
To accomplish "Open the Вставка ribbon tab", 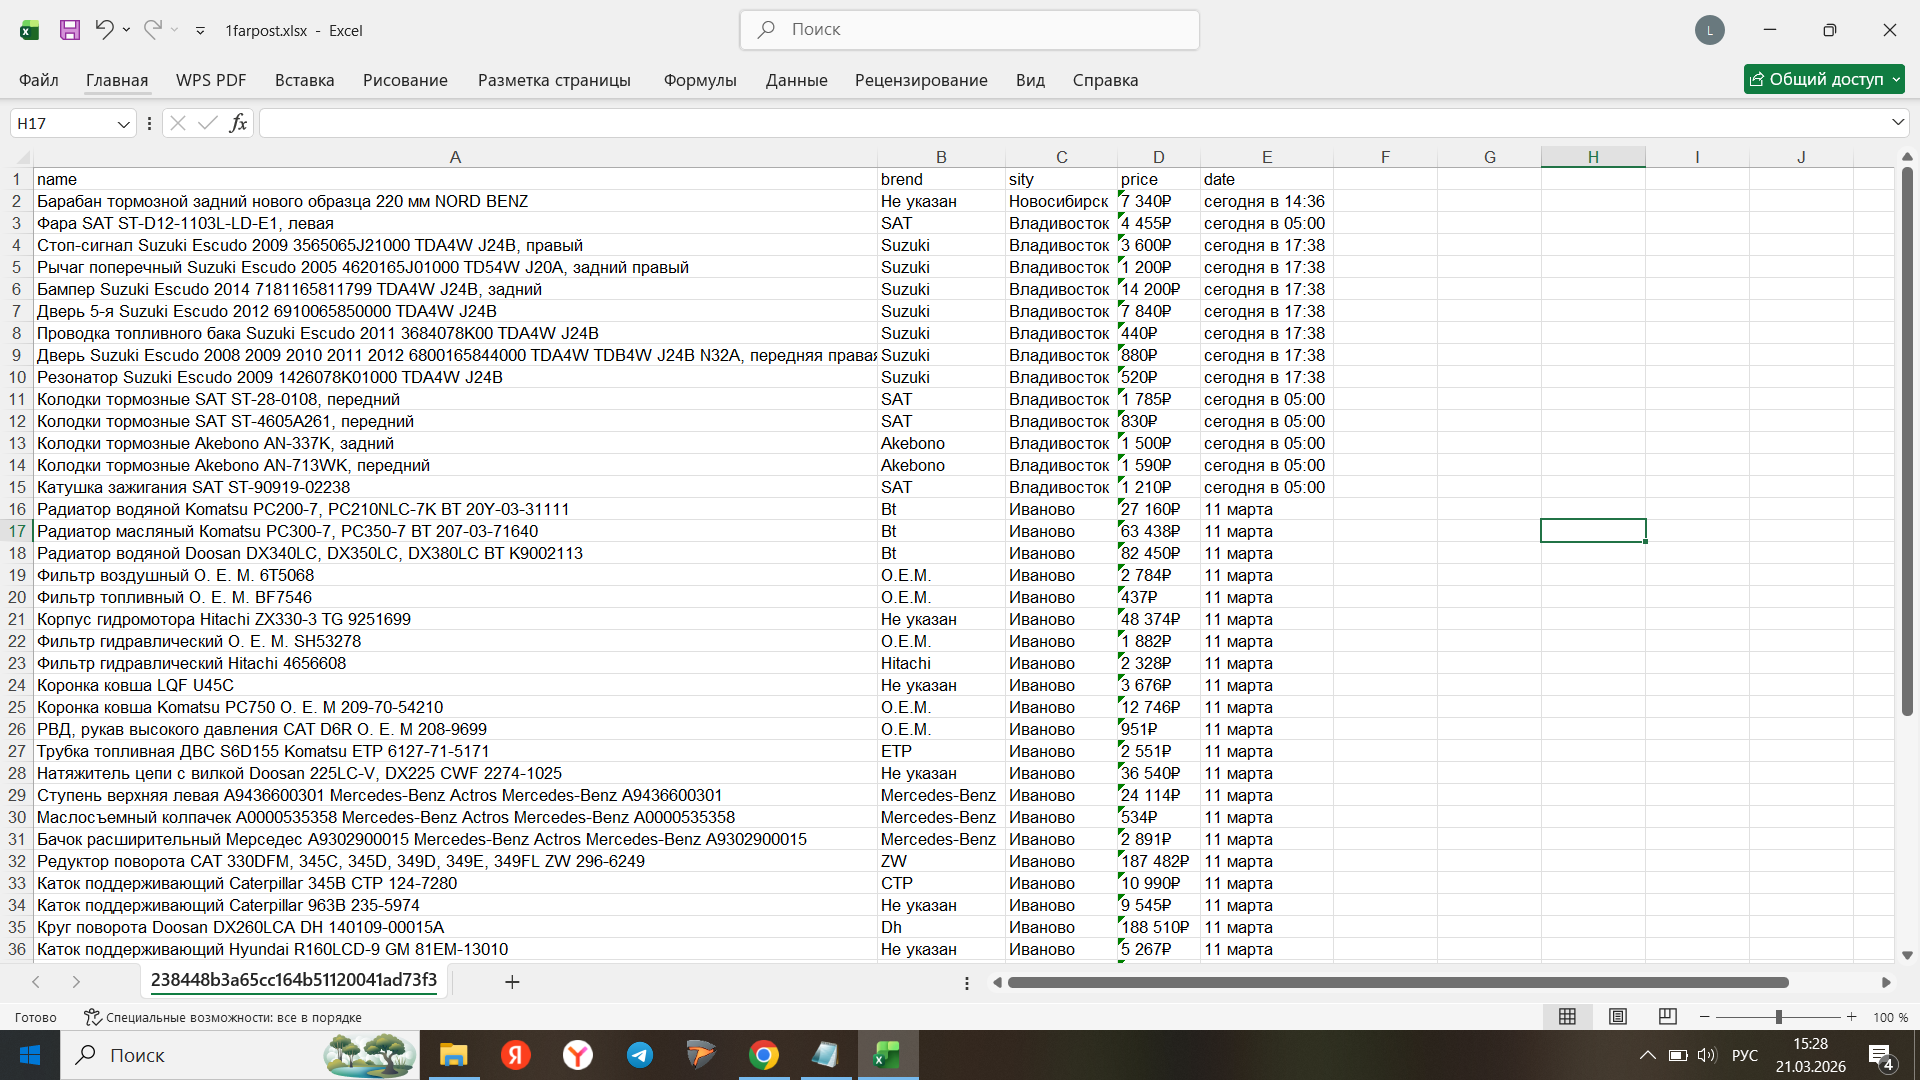I will 305,80.
